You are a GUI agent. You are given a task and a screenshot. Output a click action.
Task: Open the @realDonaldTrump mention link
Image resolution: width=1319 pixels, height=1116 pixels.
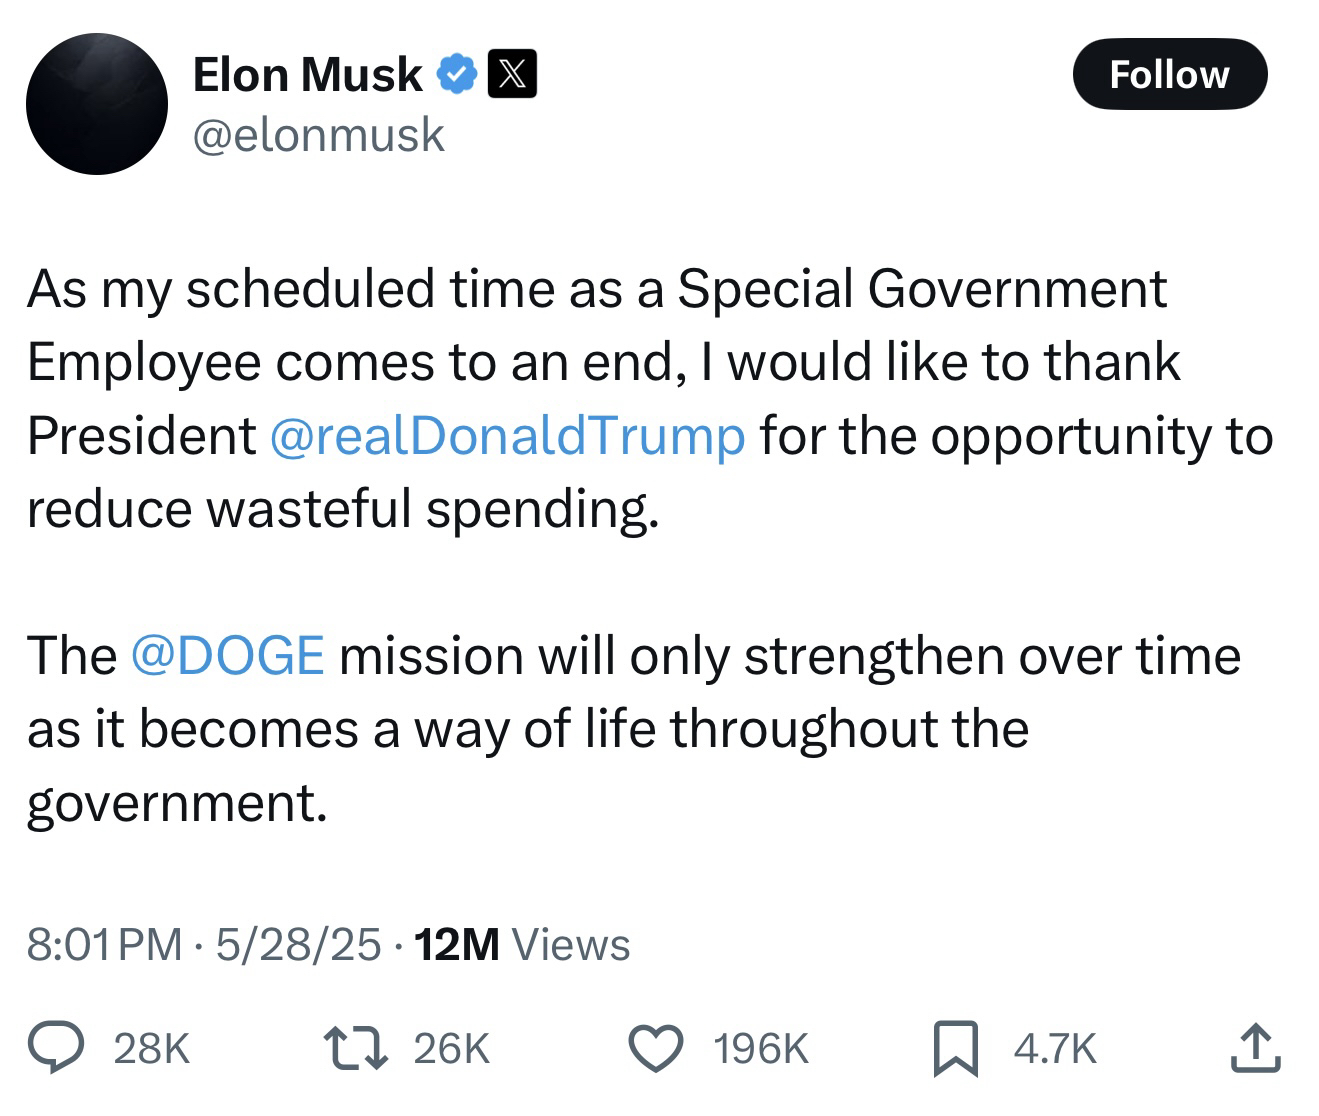[x=508, y=435]
